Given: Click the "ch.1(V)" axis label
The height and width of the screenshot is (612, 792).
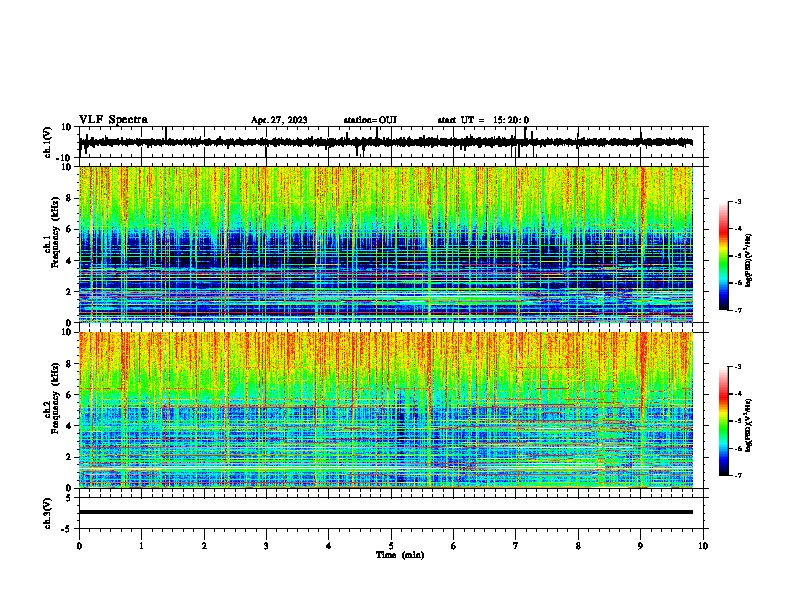Looking at the screenshot, I should click(x=48, y=142).
